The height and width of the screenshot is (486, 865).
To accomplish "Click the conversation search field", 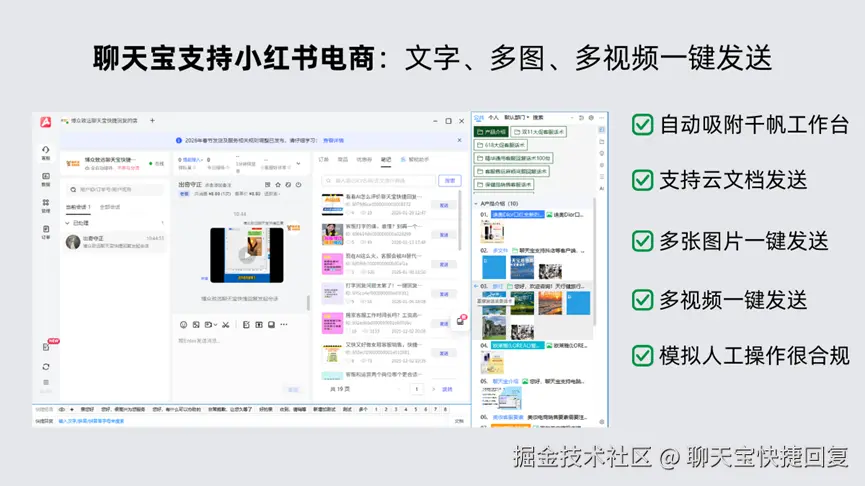I will [115, 190].
